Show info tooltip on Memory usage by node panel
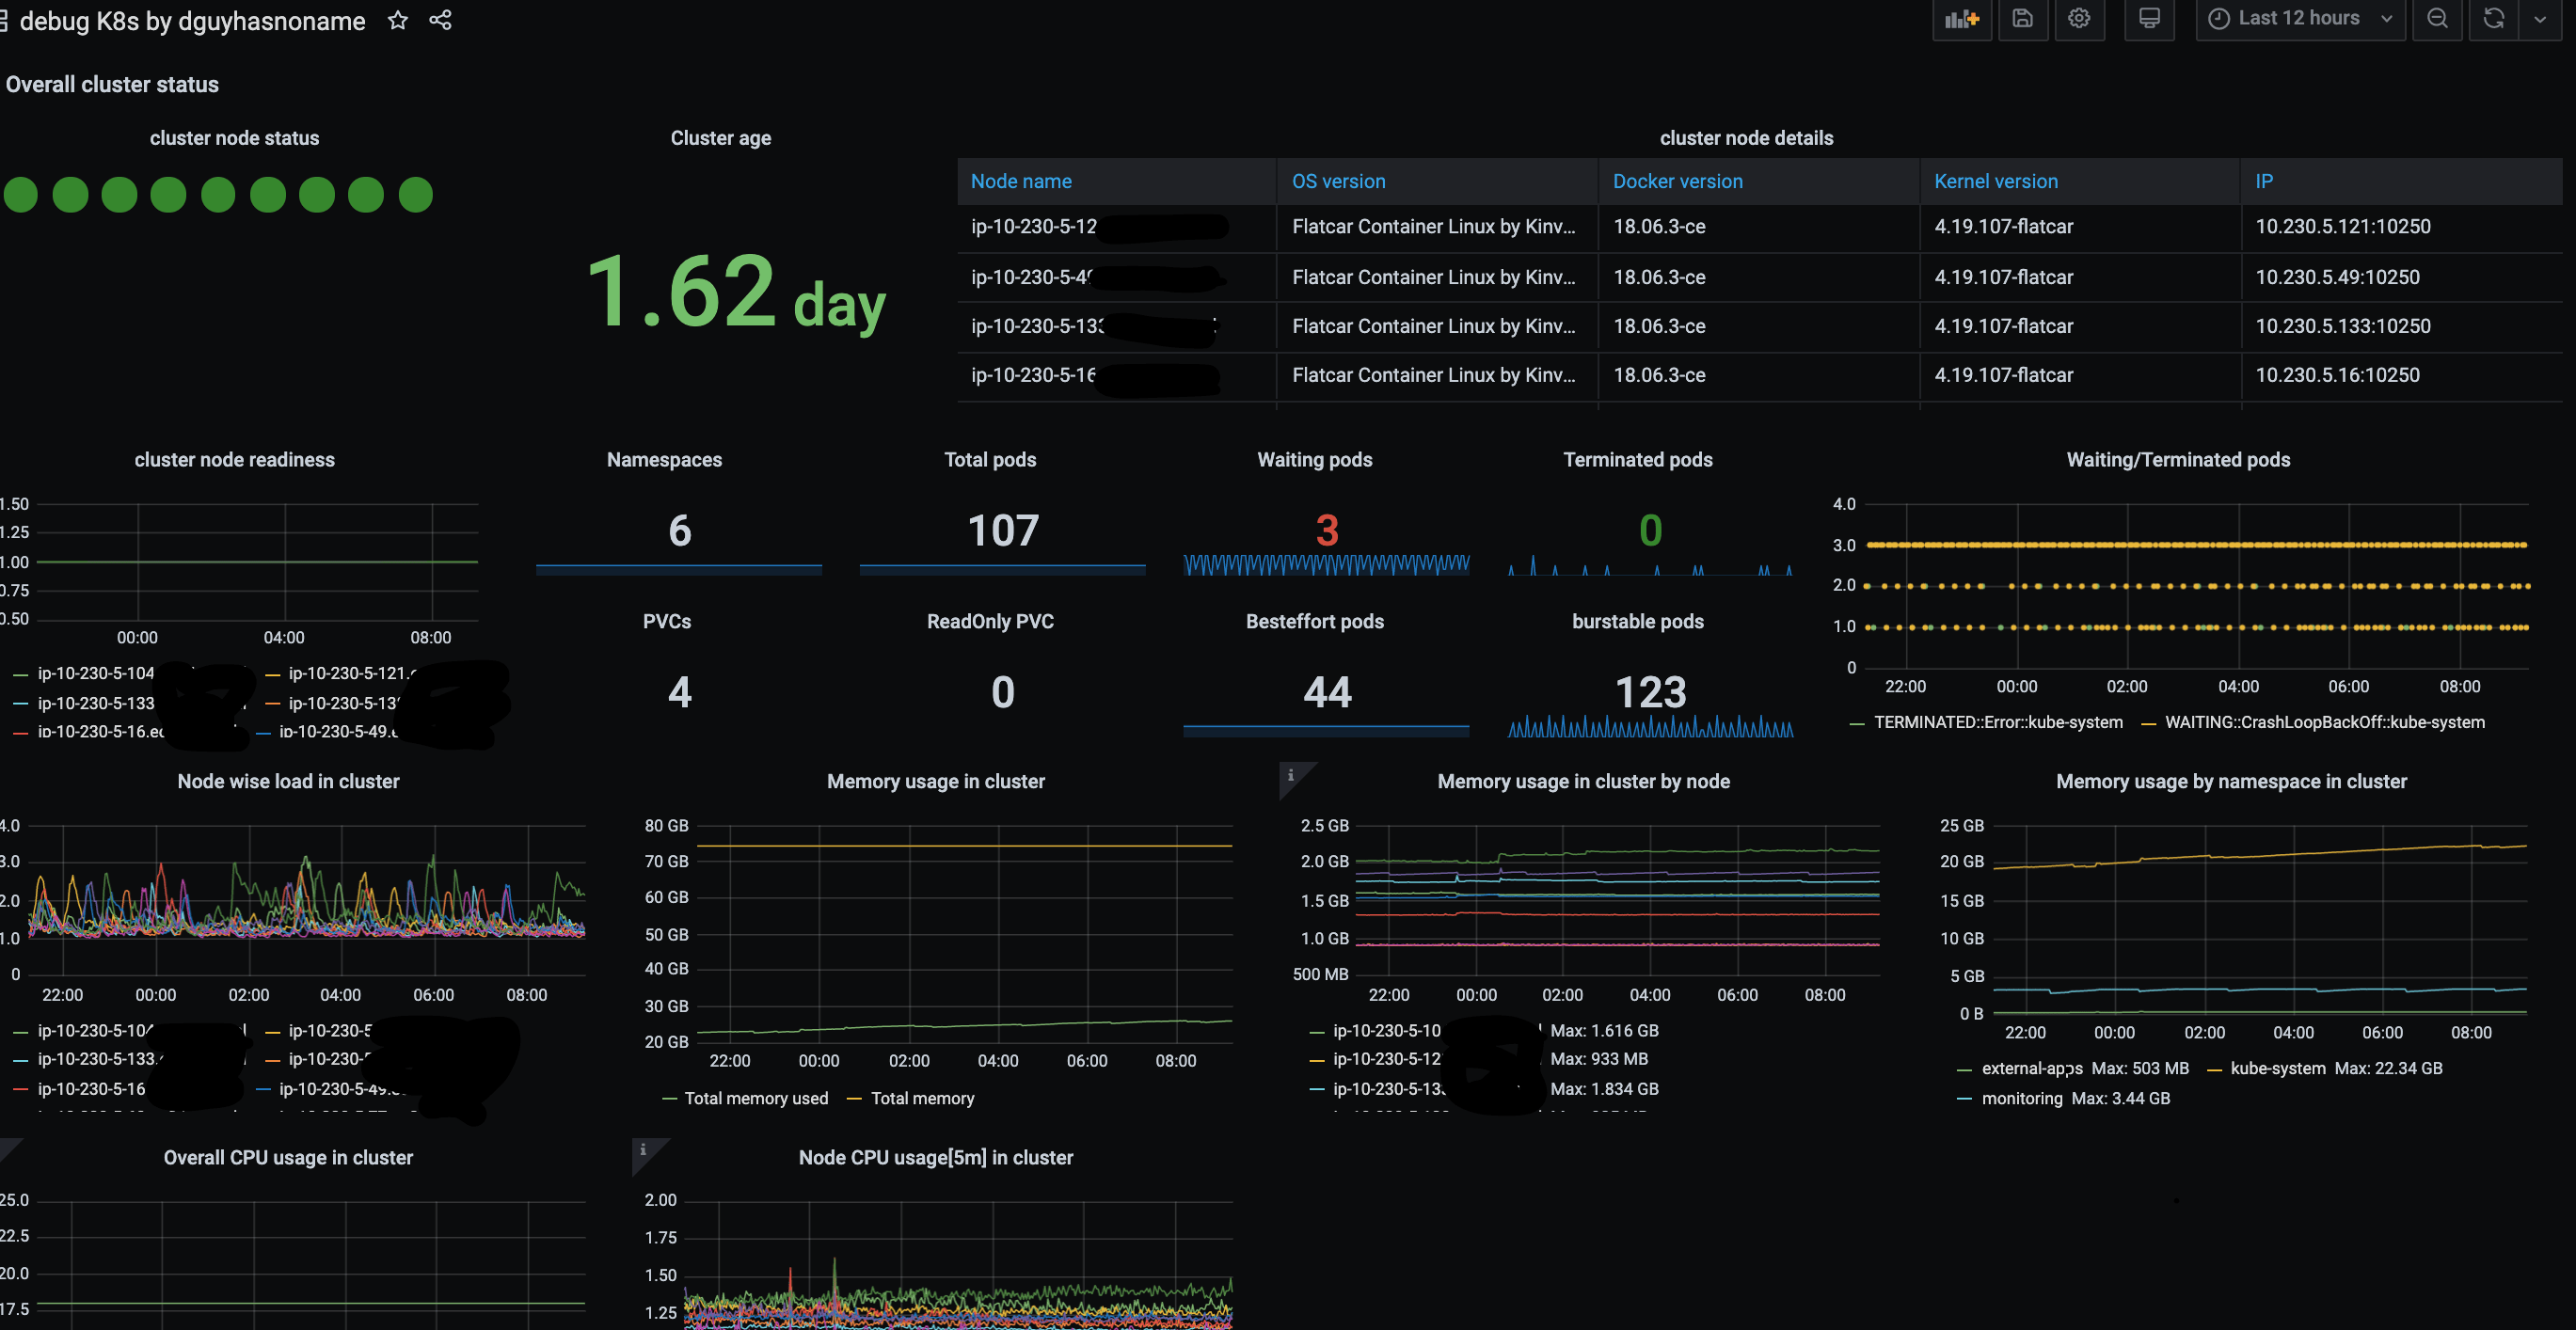Image resolution: width=2576 pixels, height=1330 pixels. click(1291, 775)
